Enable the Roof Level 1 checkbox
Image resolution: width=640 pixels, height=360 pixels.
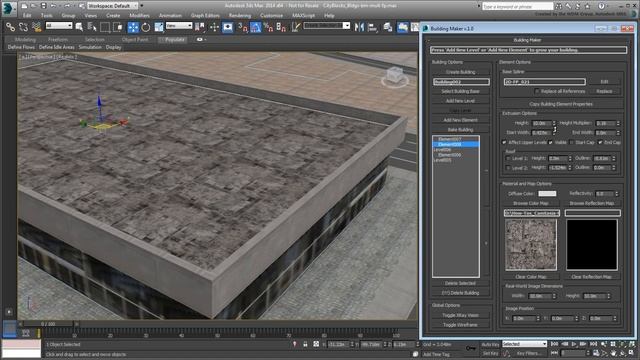(509, 158)
